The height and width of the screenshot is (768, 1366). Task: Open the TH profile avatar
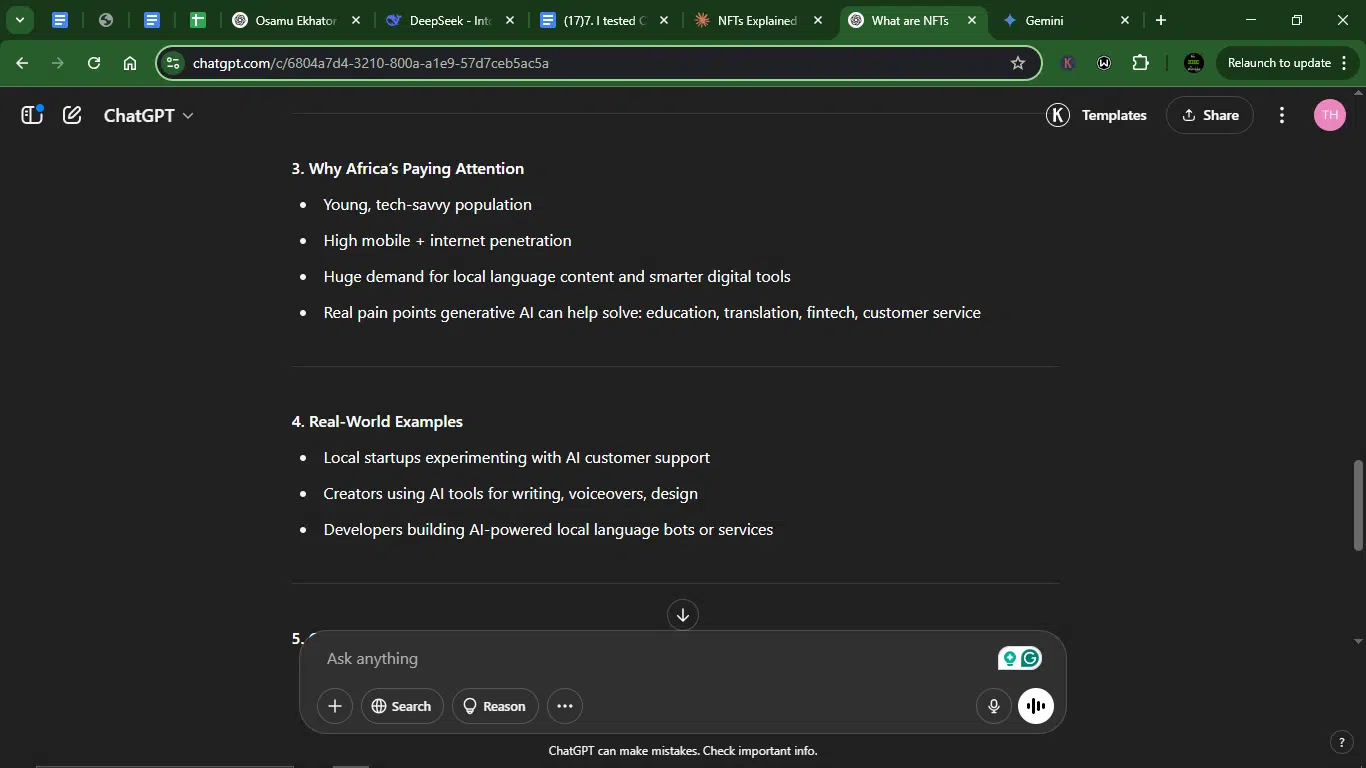coord(1329,115)
